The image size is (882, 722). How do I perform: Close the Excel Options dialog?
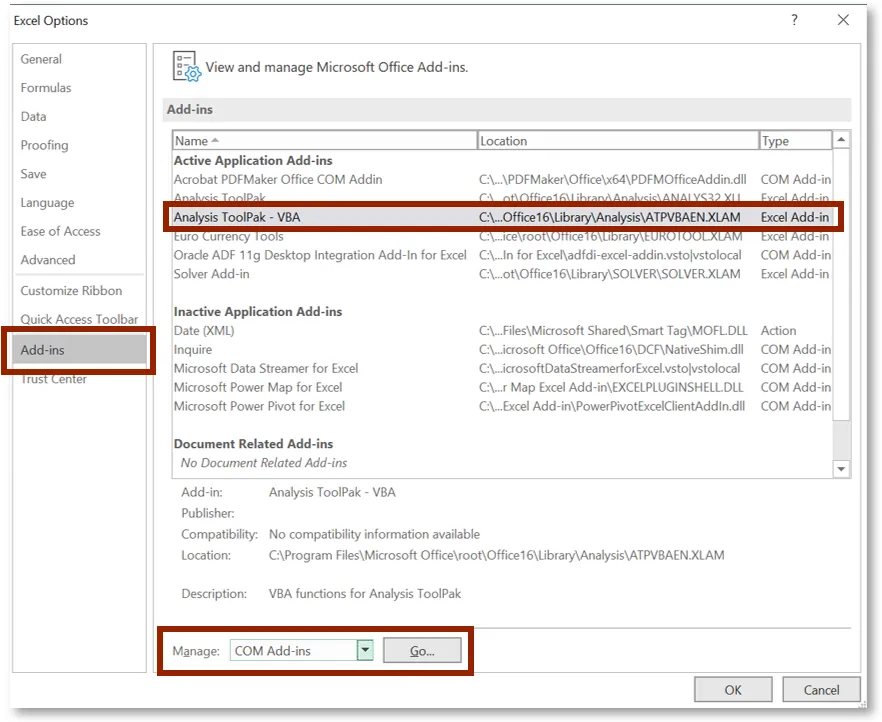click(846, 21)
